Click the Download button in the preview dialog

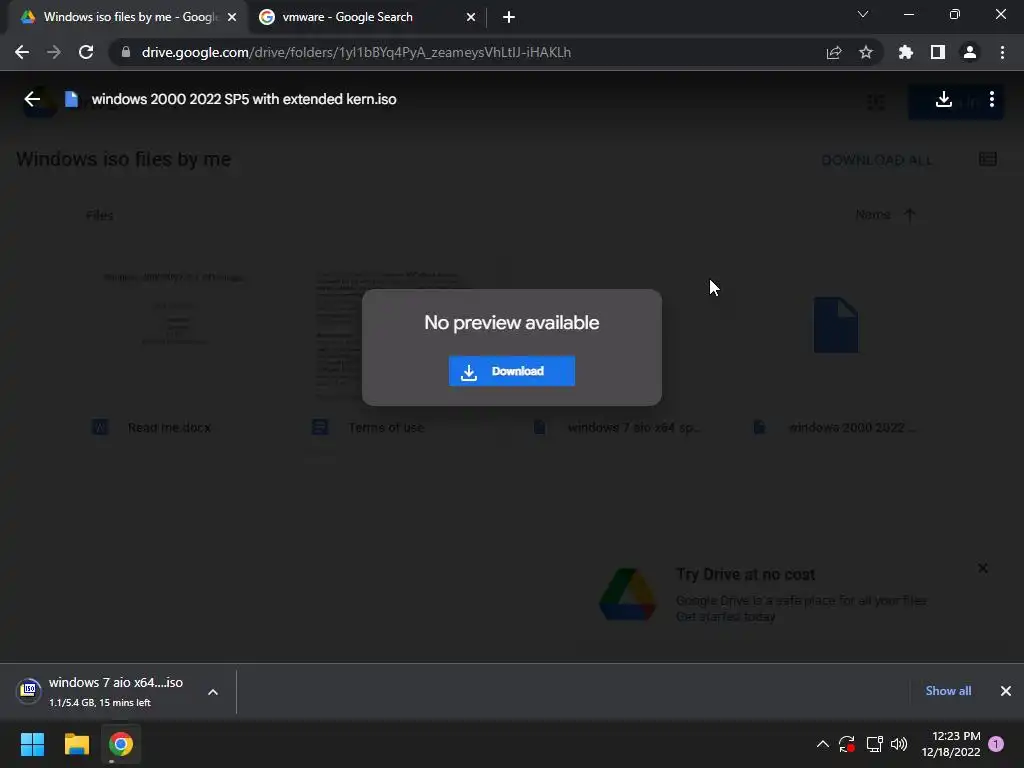point(511,371)
